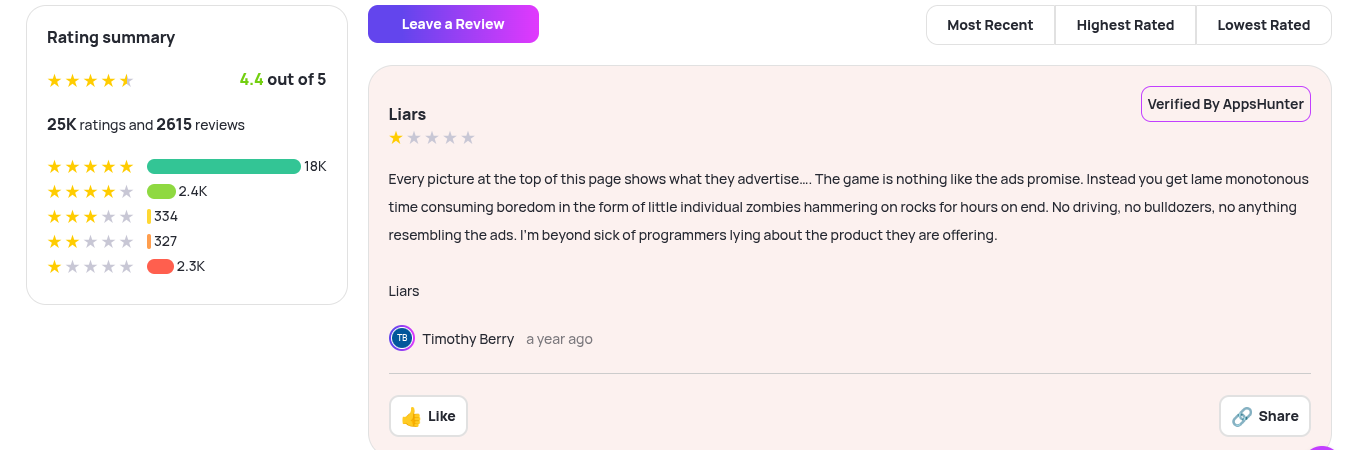
Task: Click the one-star row stars in summary
Action: coord(90,266)
